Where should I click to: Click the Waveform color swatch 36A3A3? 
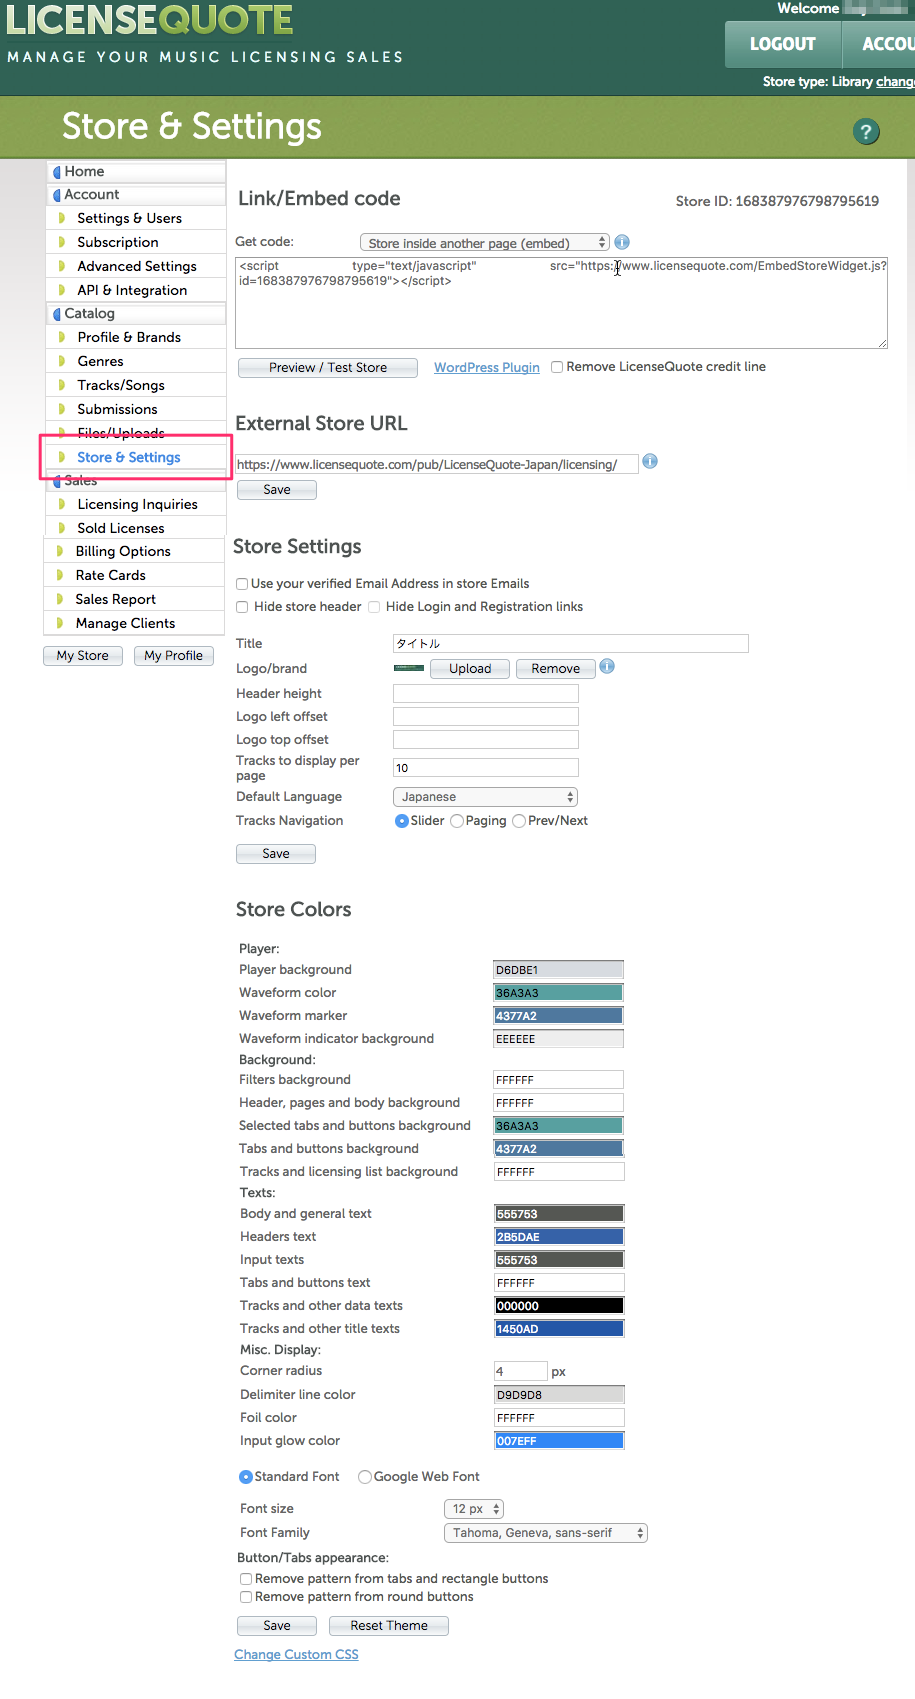coord(558,993)
